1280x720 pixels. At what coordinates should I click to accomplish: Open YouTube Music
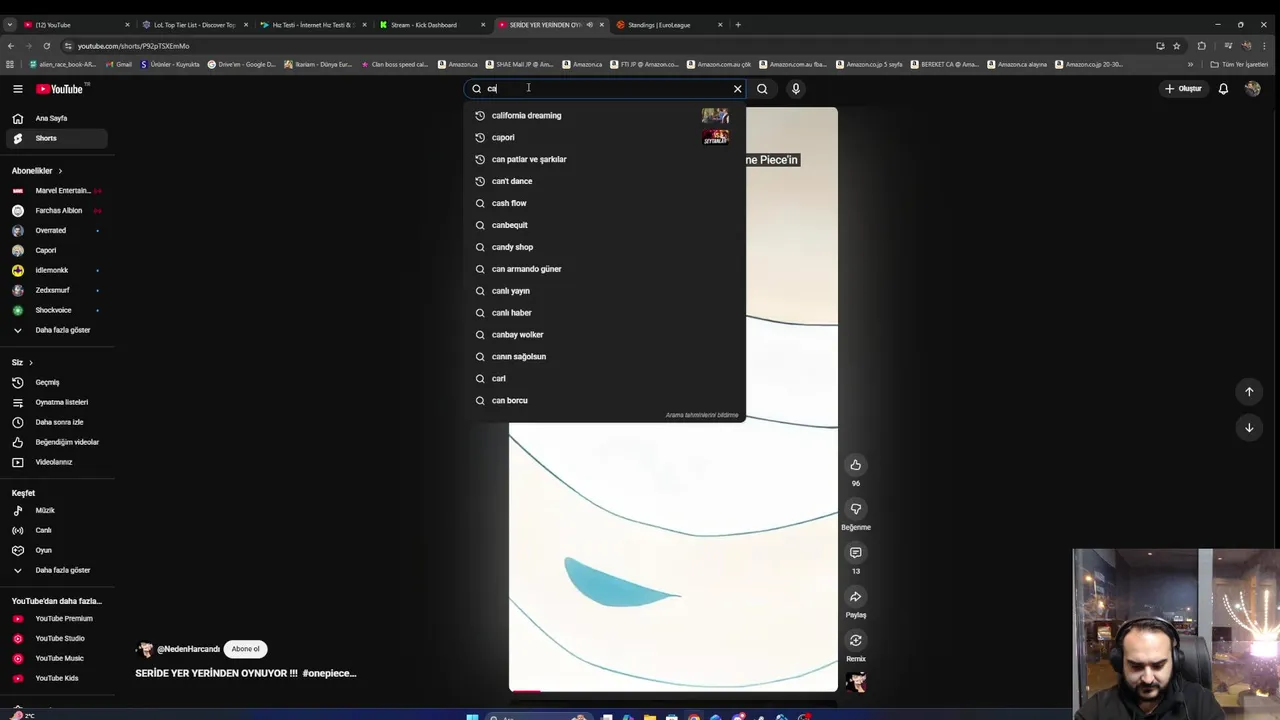coord(57,658)
